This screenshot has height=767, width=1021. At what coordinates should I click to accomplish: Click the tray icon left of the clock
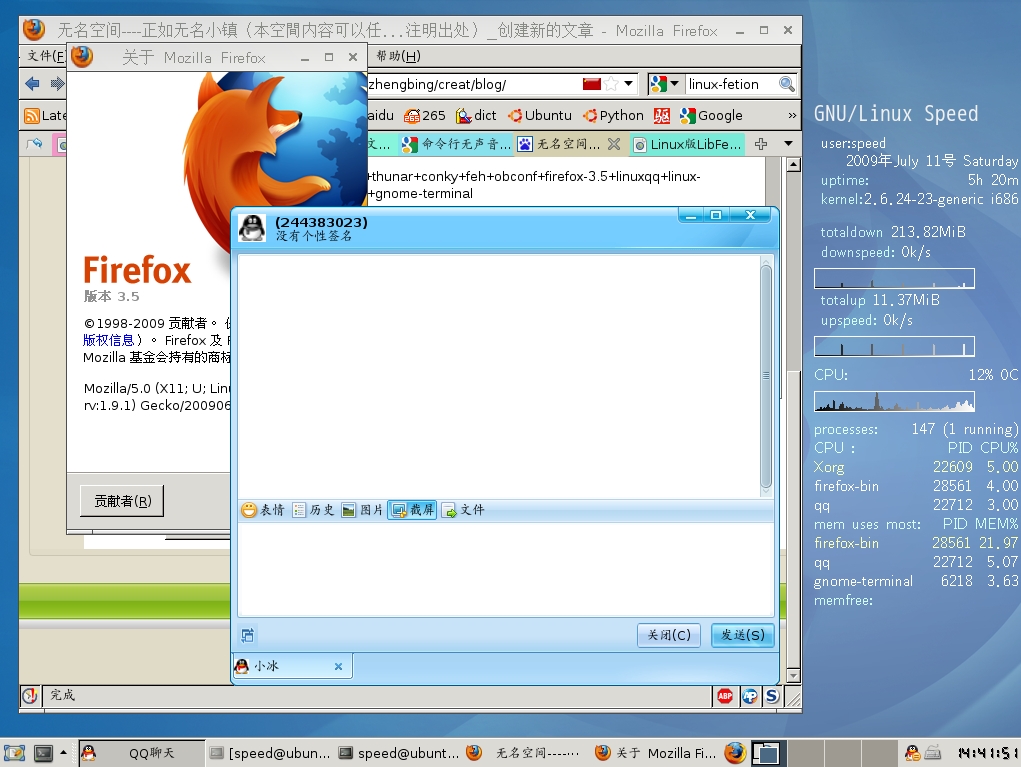[x=933, y=753]
